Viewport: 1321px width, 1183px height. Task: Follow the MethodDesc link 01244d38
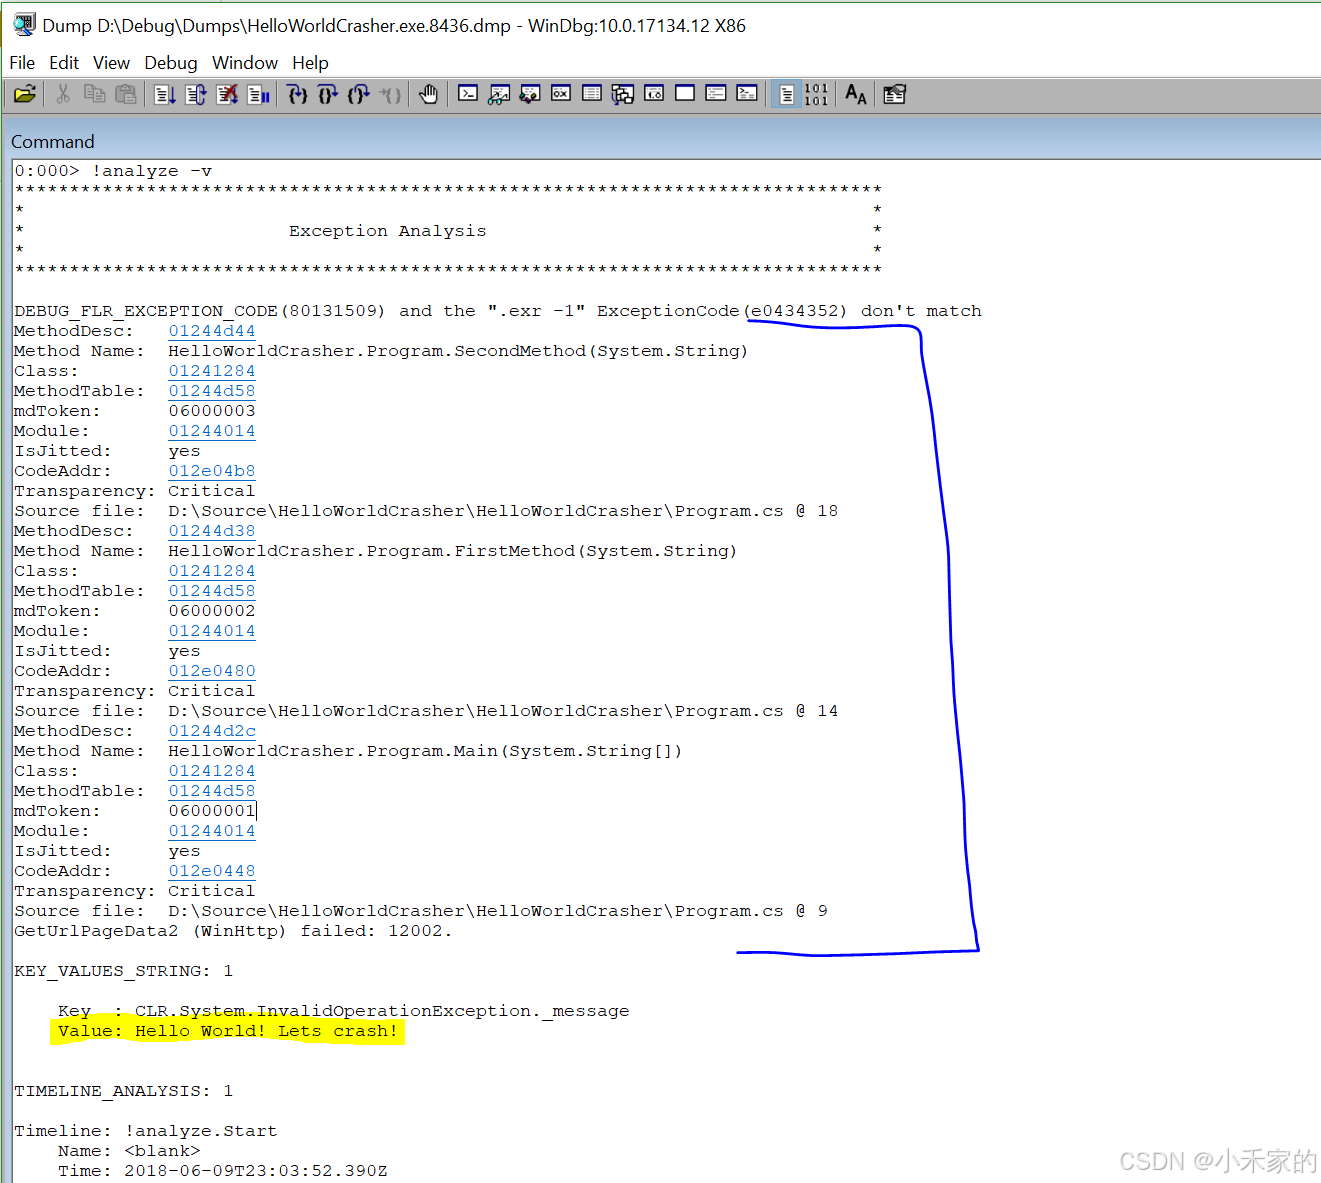[212, 531]
